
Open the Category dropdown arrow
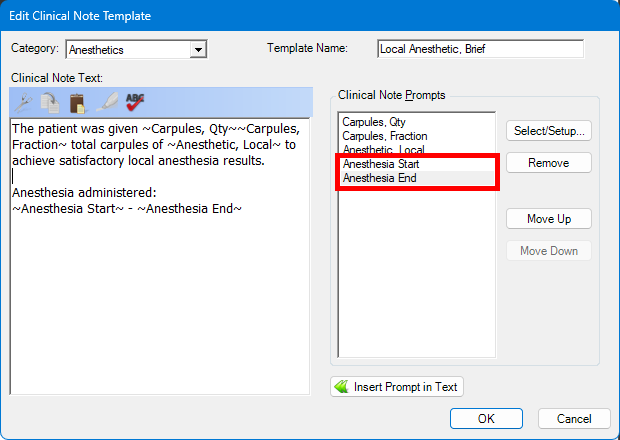click(198, 50)
